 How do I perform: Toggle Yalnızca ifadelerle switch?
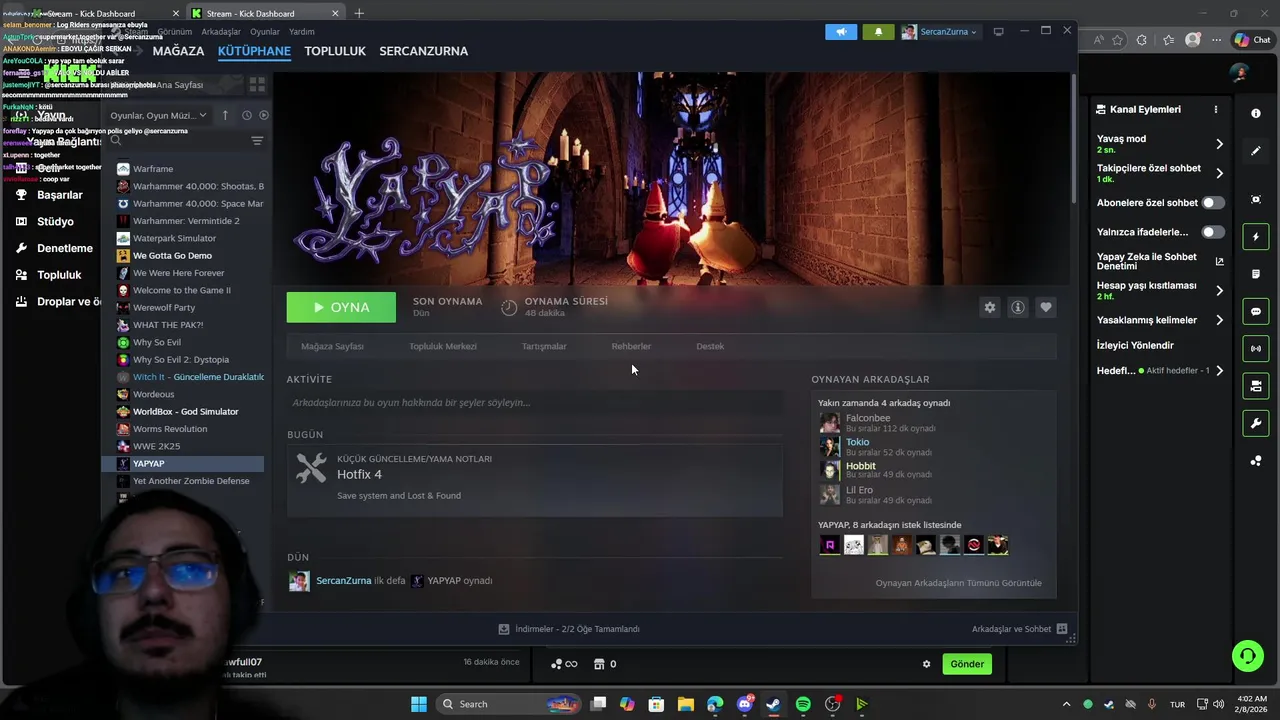pyautogui.click(x=1213, y=232)
